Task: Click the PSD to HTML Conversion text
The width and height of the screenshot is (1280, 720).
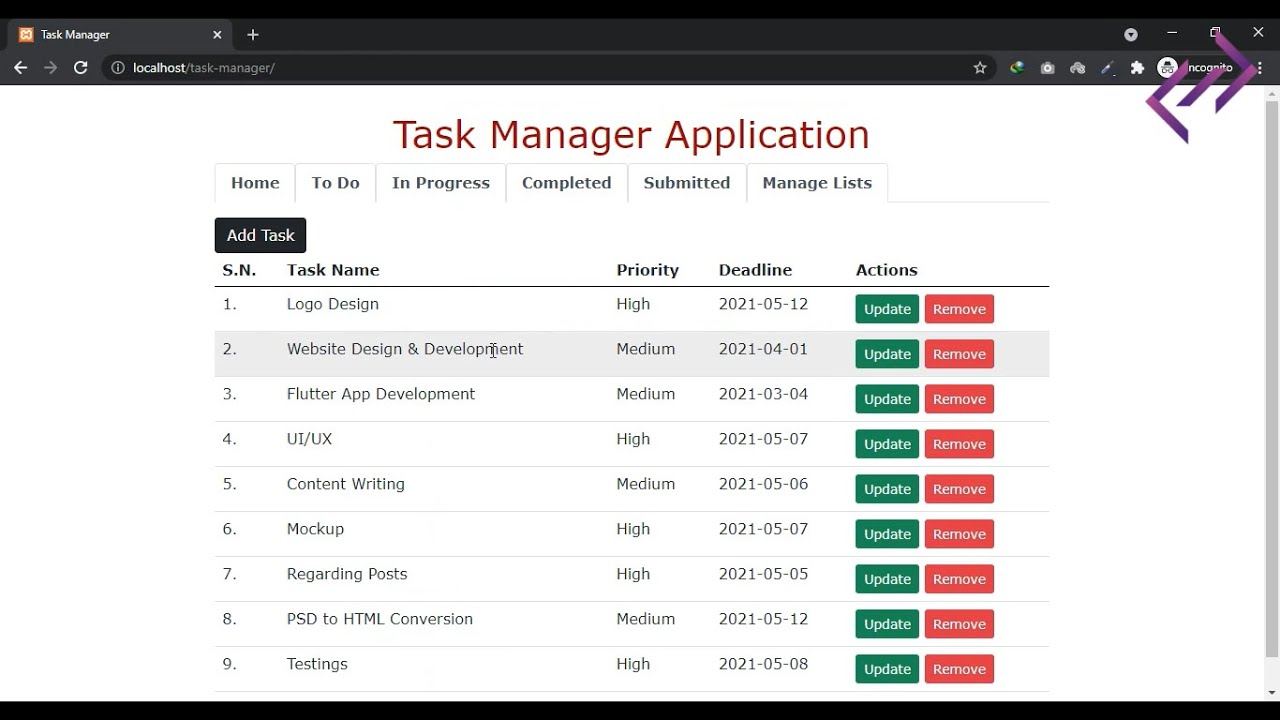Action: (x=380, y=619)
